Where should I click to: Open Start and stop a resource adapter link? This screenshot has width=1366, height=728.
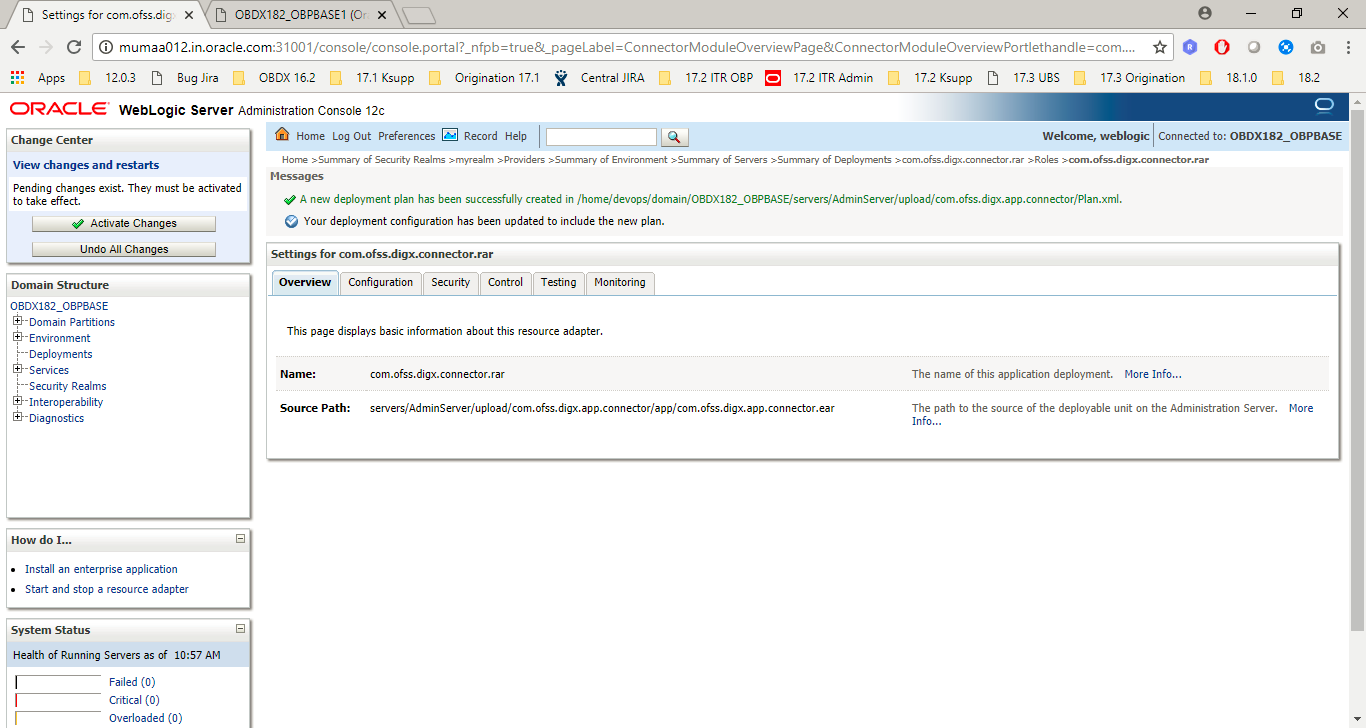[x=107, y=589]
